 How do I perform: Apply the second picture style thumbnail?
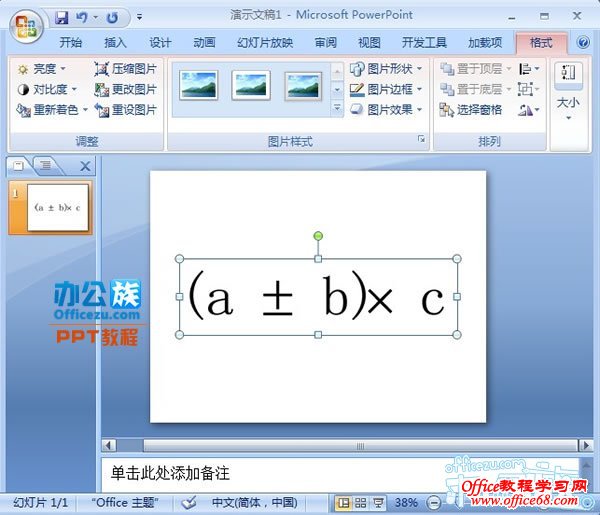tap(251, 85)
